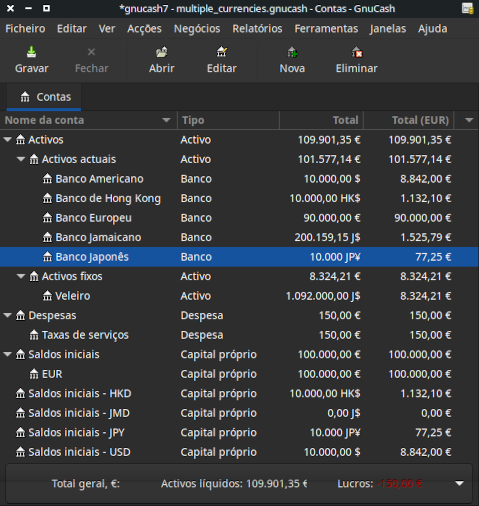Open the summary bar dropdown next to Lucros
Image resolution: width=479 pixels, height=506 pixels.
tap(460, 483)
